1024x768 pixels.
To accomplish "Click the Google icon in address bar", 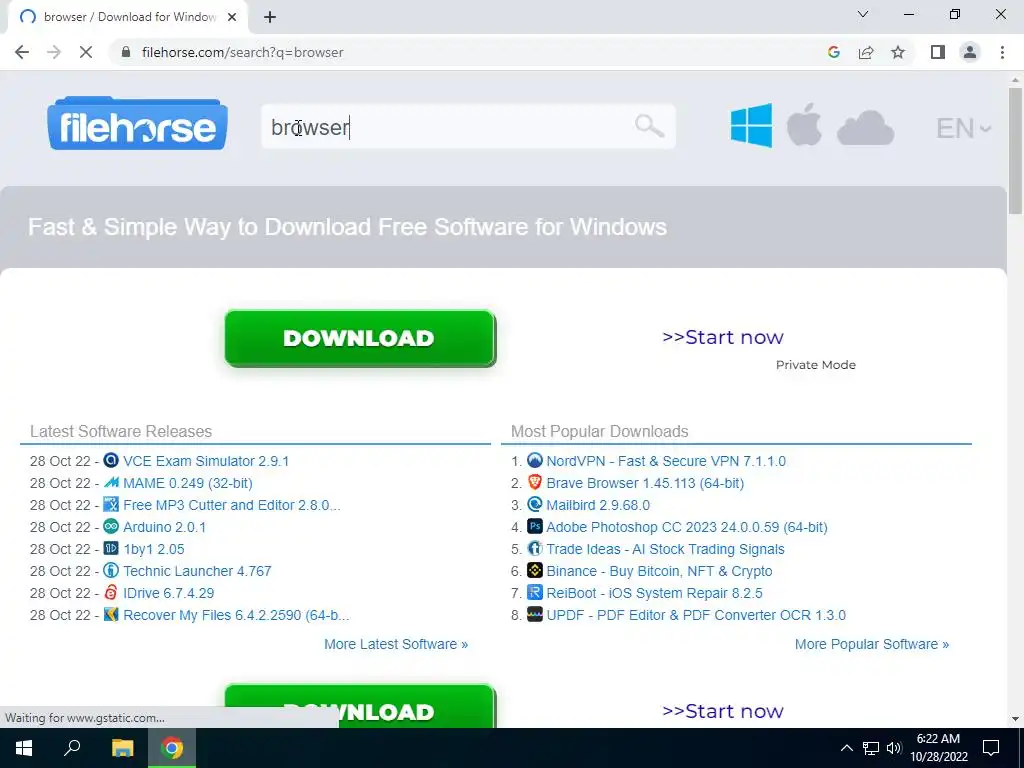I will click(833, 52).
